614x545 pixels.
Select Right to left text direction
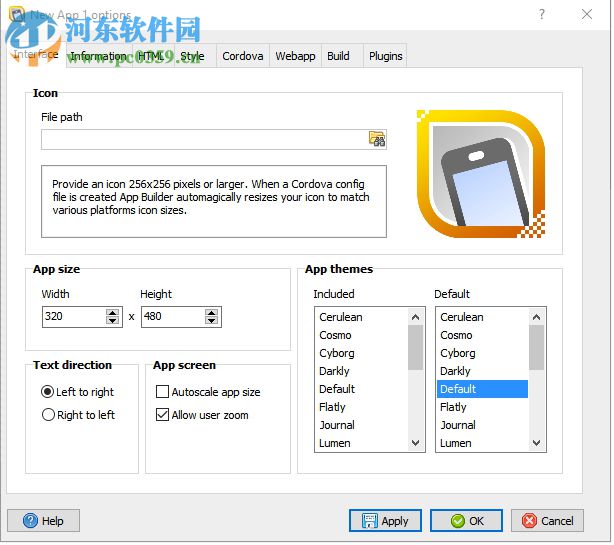tap(78, 415)
